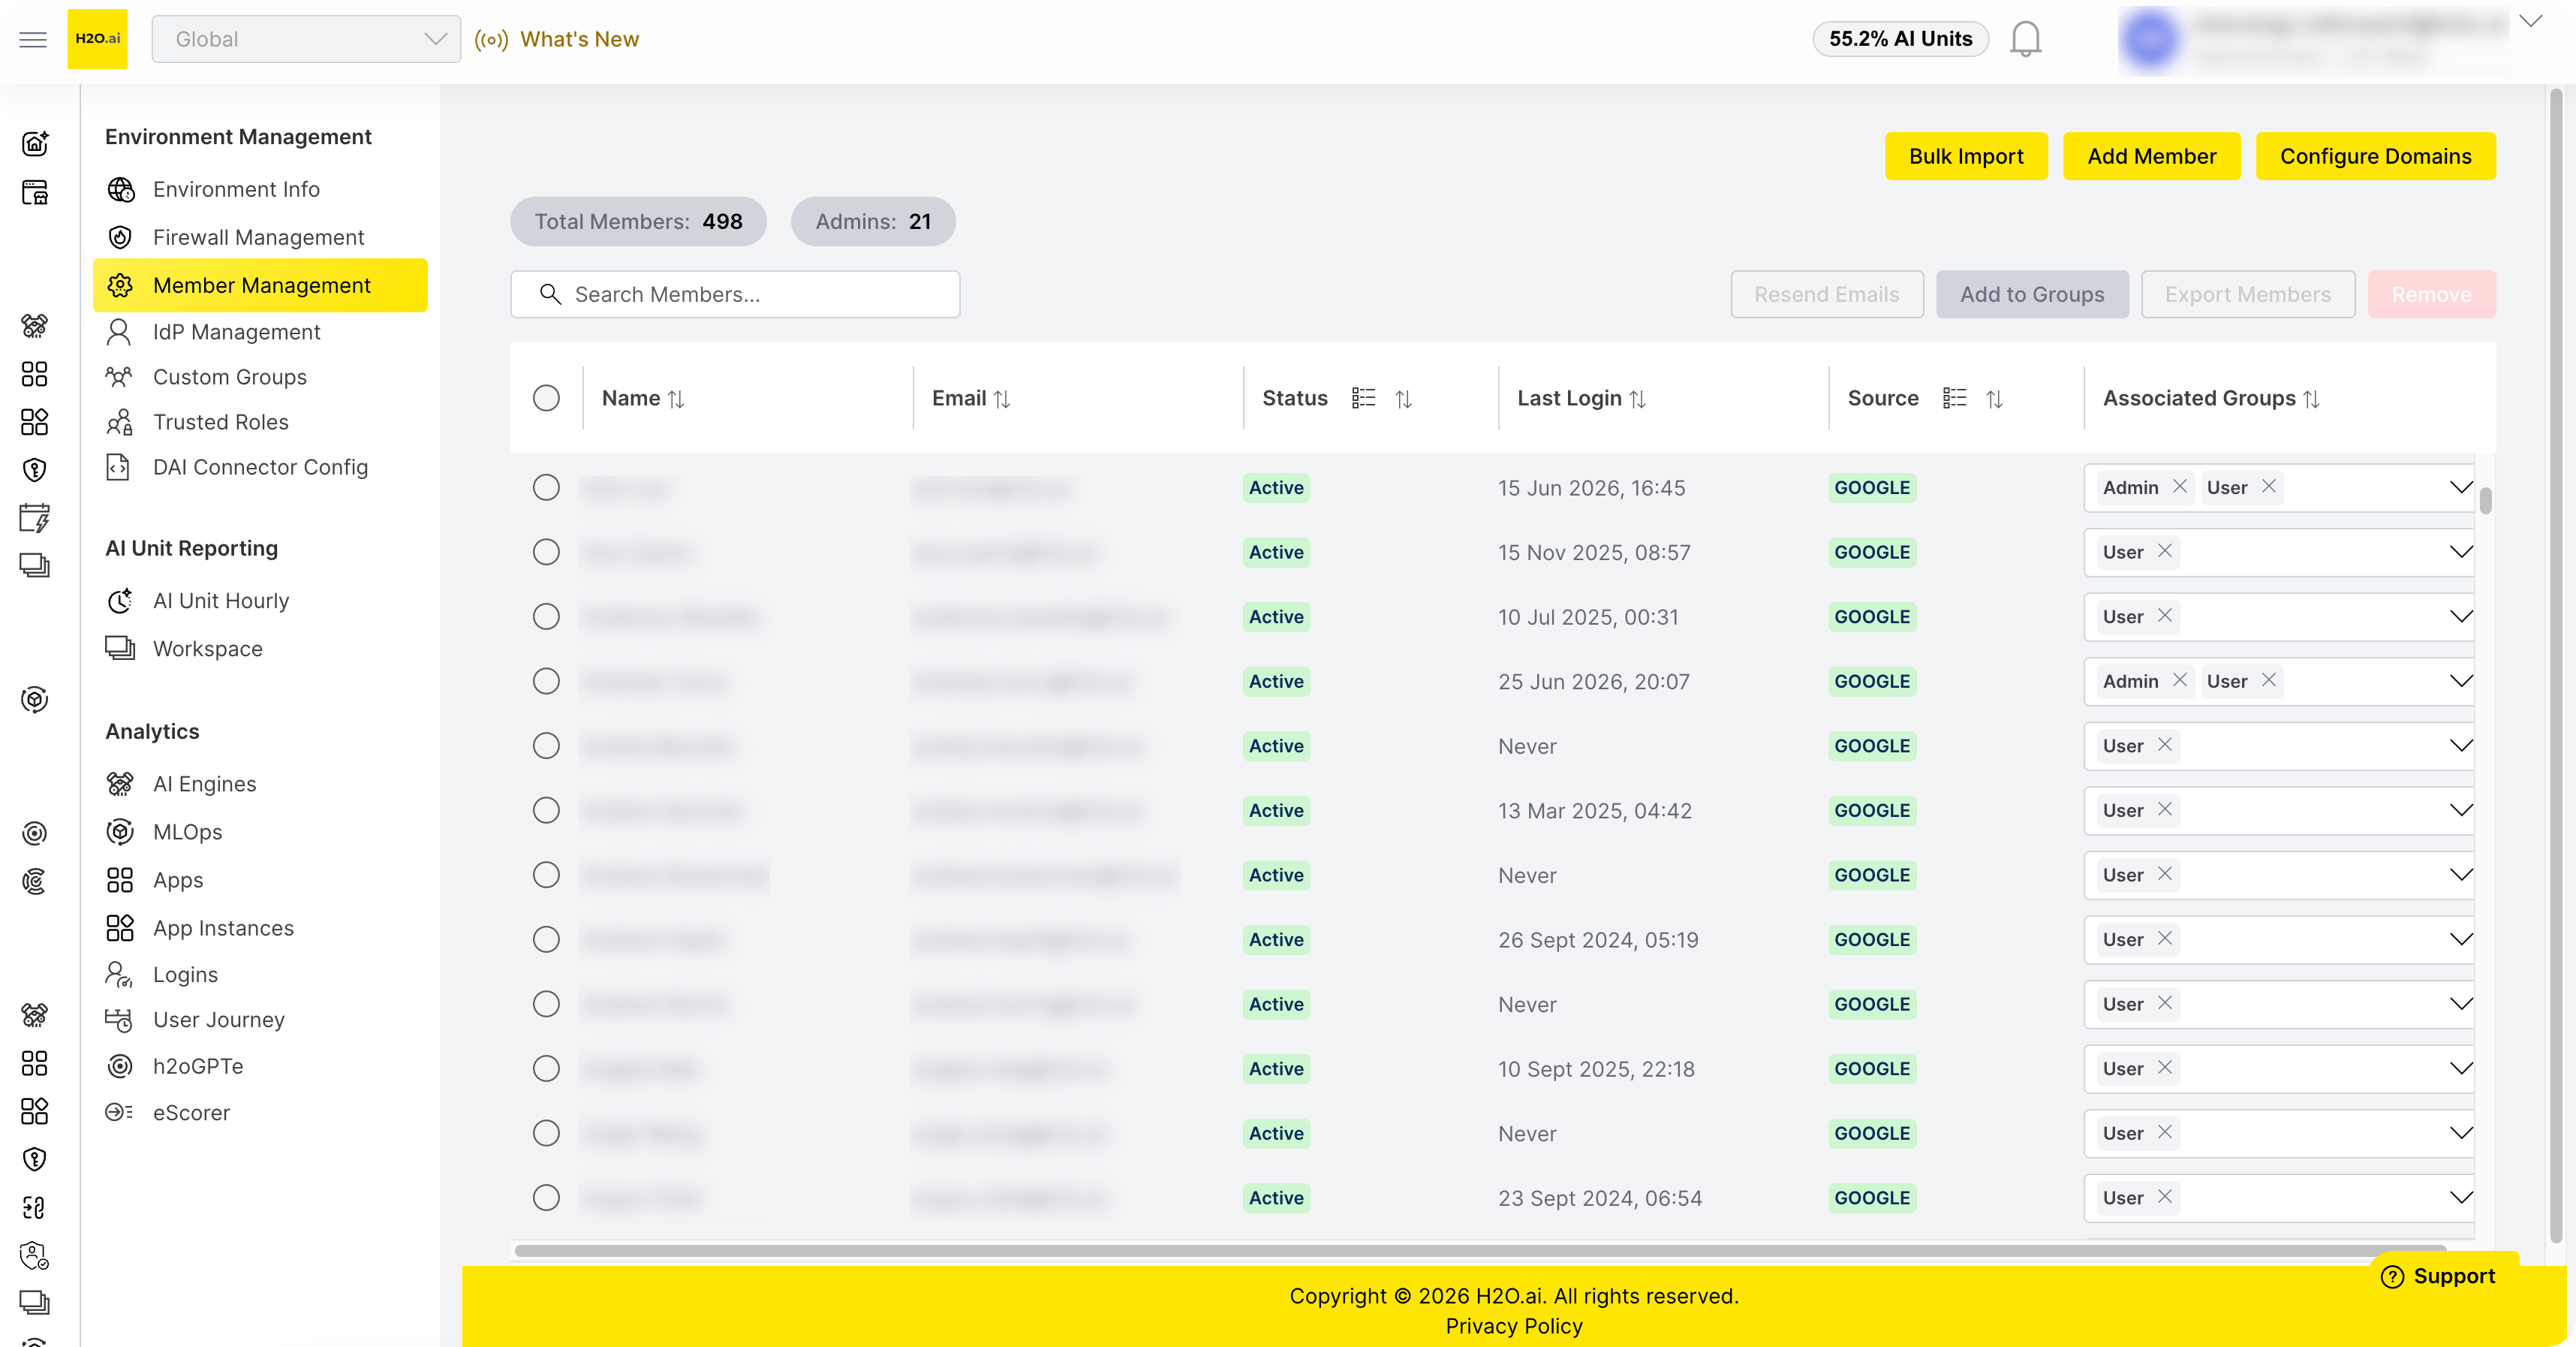
Task: Open the Privacy Policy link
Action: tap(1514, 1326)
